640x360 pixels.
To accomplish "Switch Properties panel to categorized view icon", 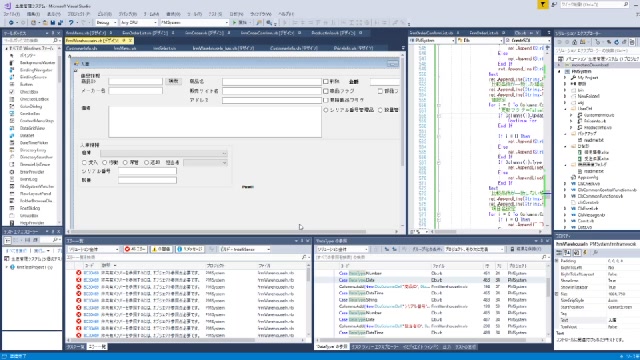I will pos(560,253).
